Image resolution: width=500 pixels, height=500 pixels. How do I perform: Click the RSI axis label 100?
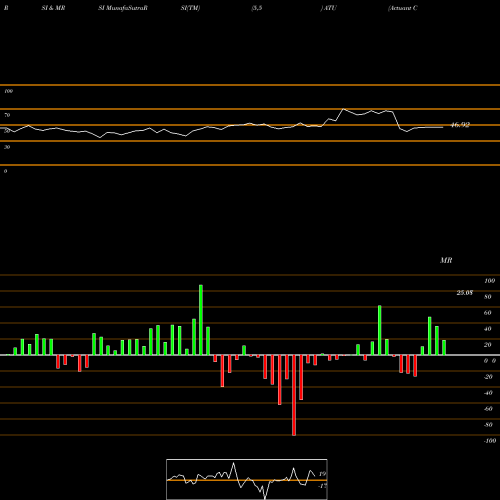[x=8, y=91]
